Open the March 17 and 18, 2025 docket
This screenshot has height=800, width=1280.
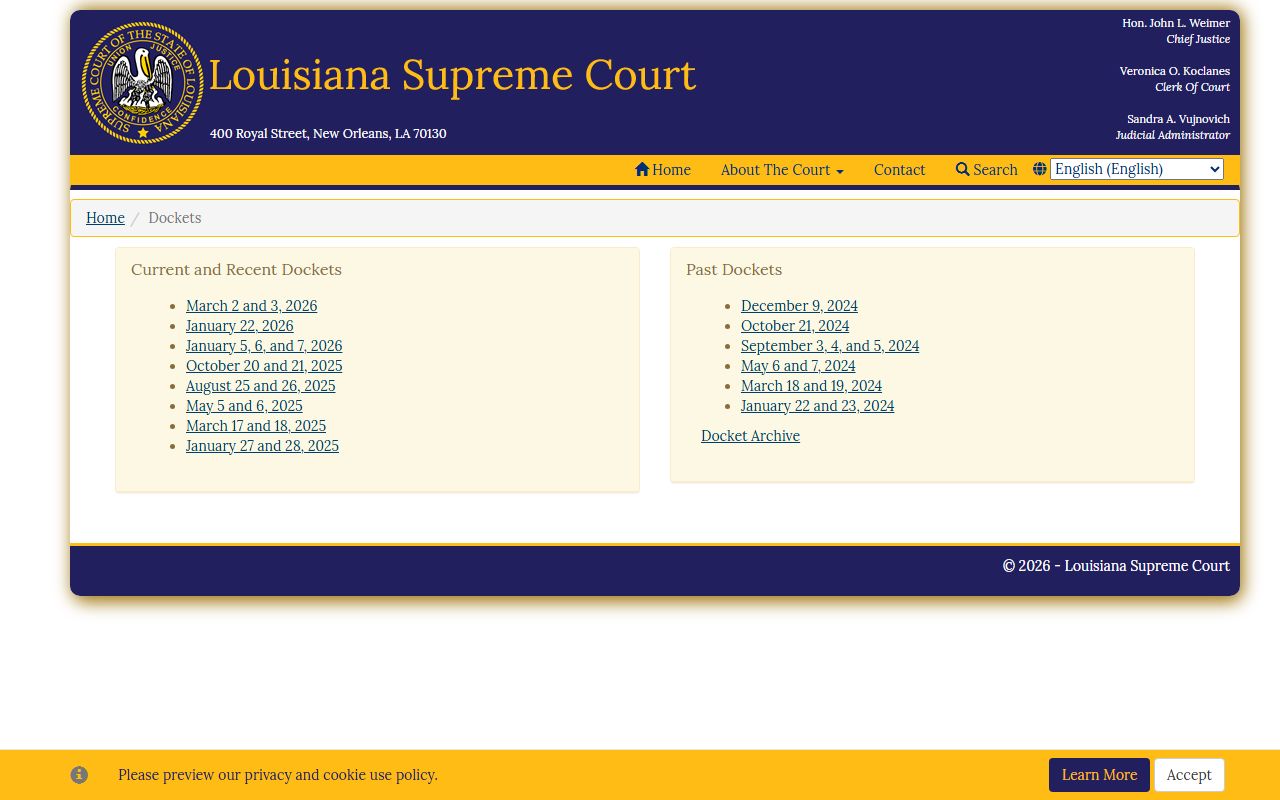coord(256,426)
